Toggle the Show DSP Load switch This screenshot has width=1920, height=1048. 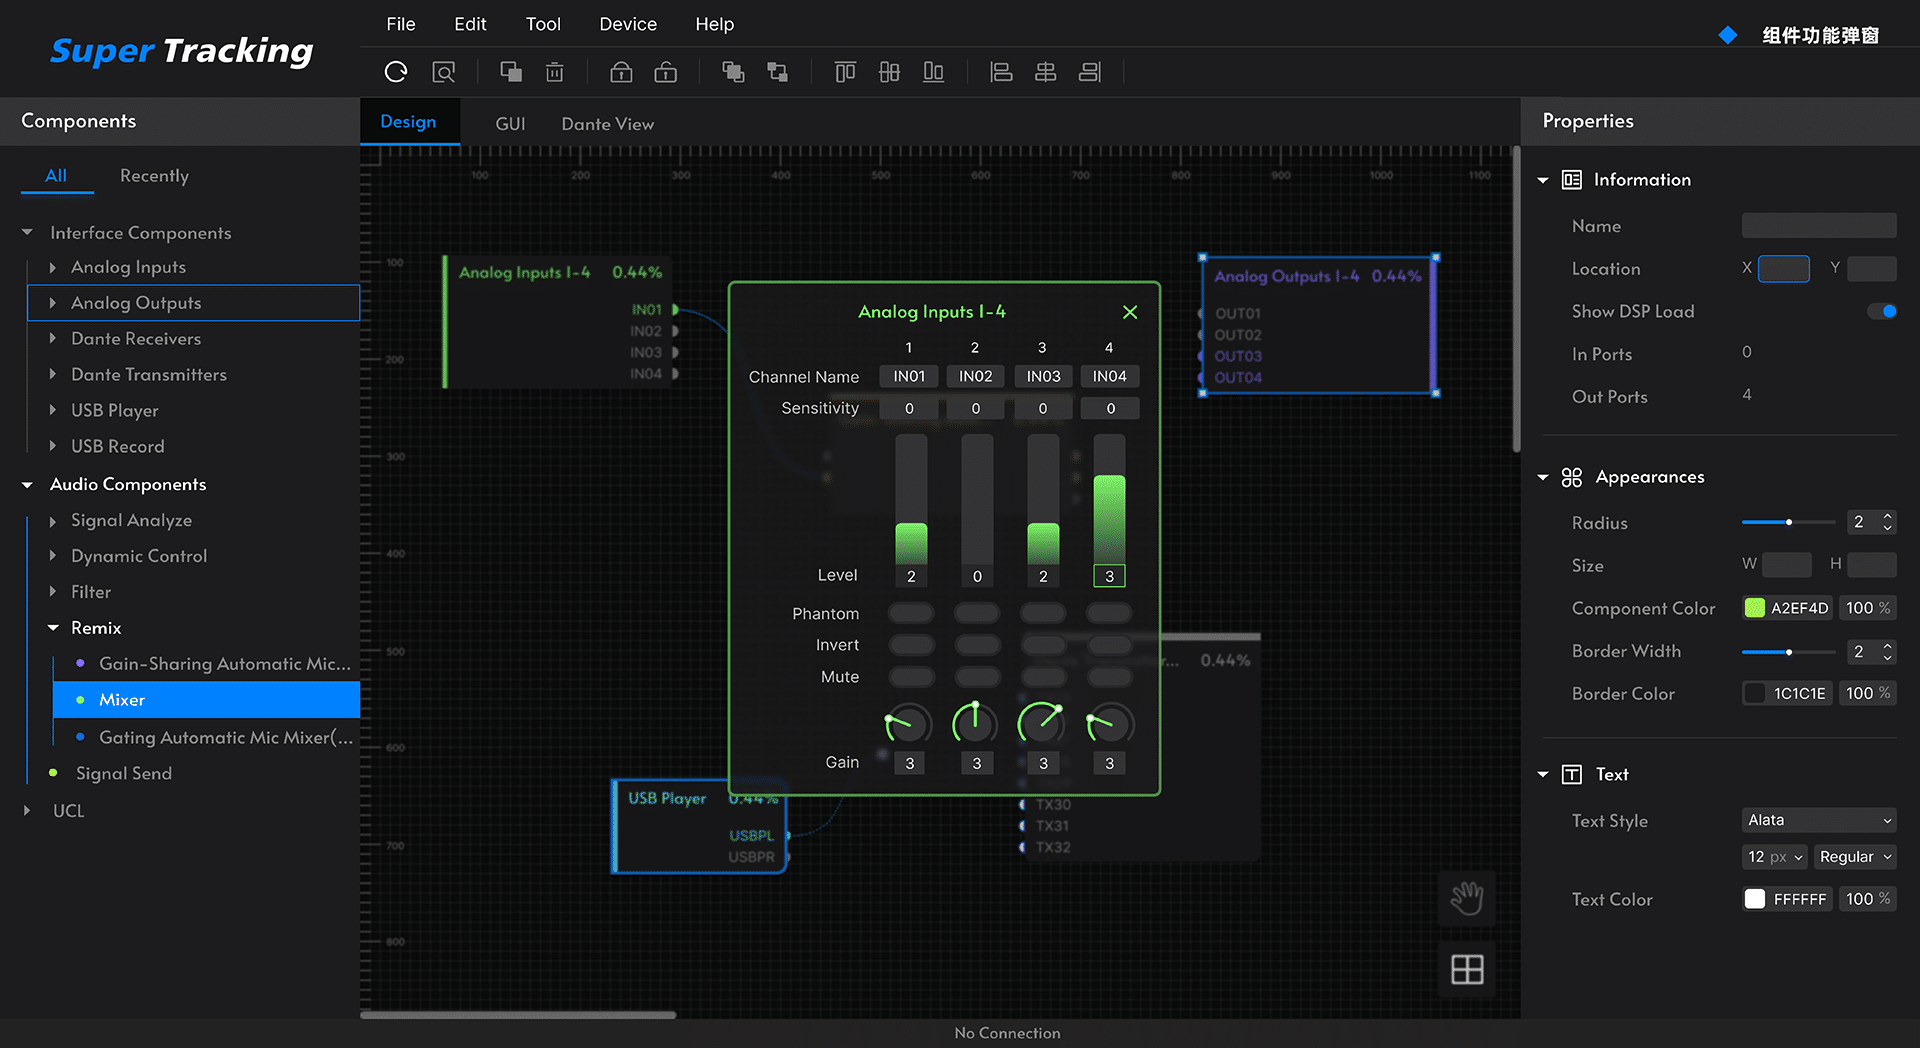[x=1881, y=312]
